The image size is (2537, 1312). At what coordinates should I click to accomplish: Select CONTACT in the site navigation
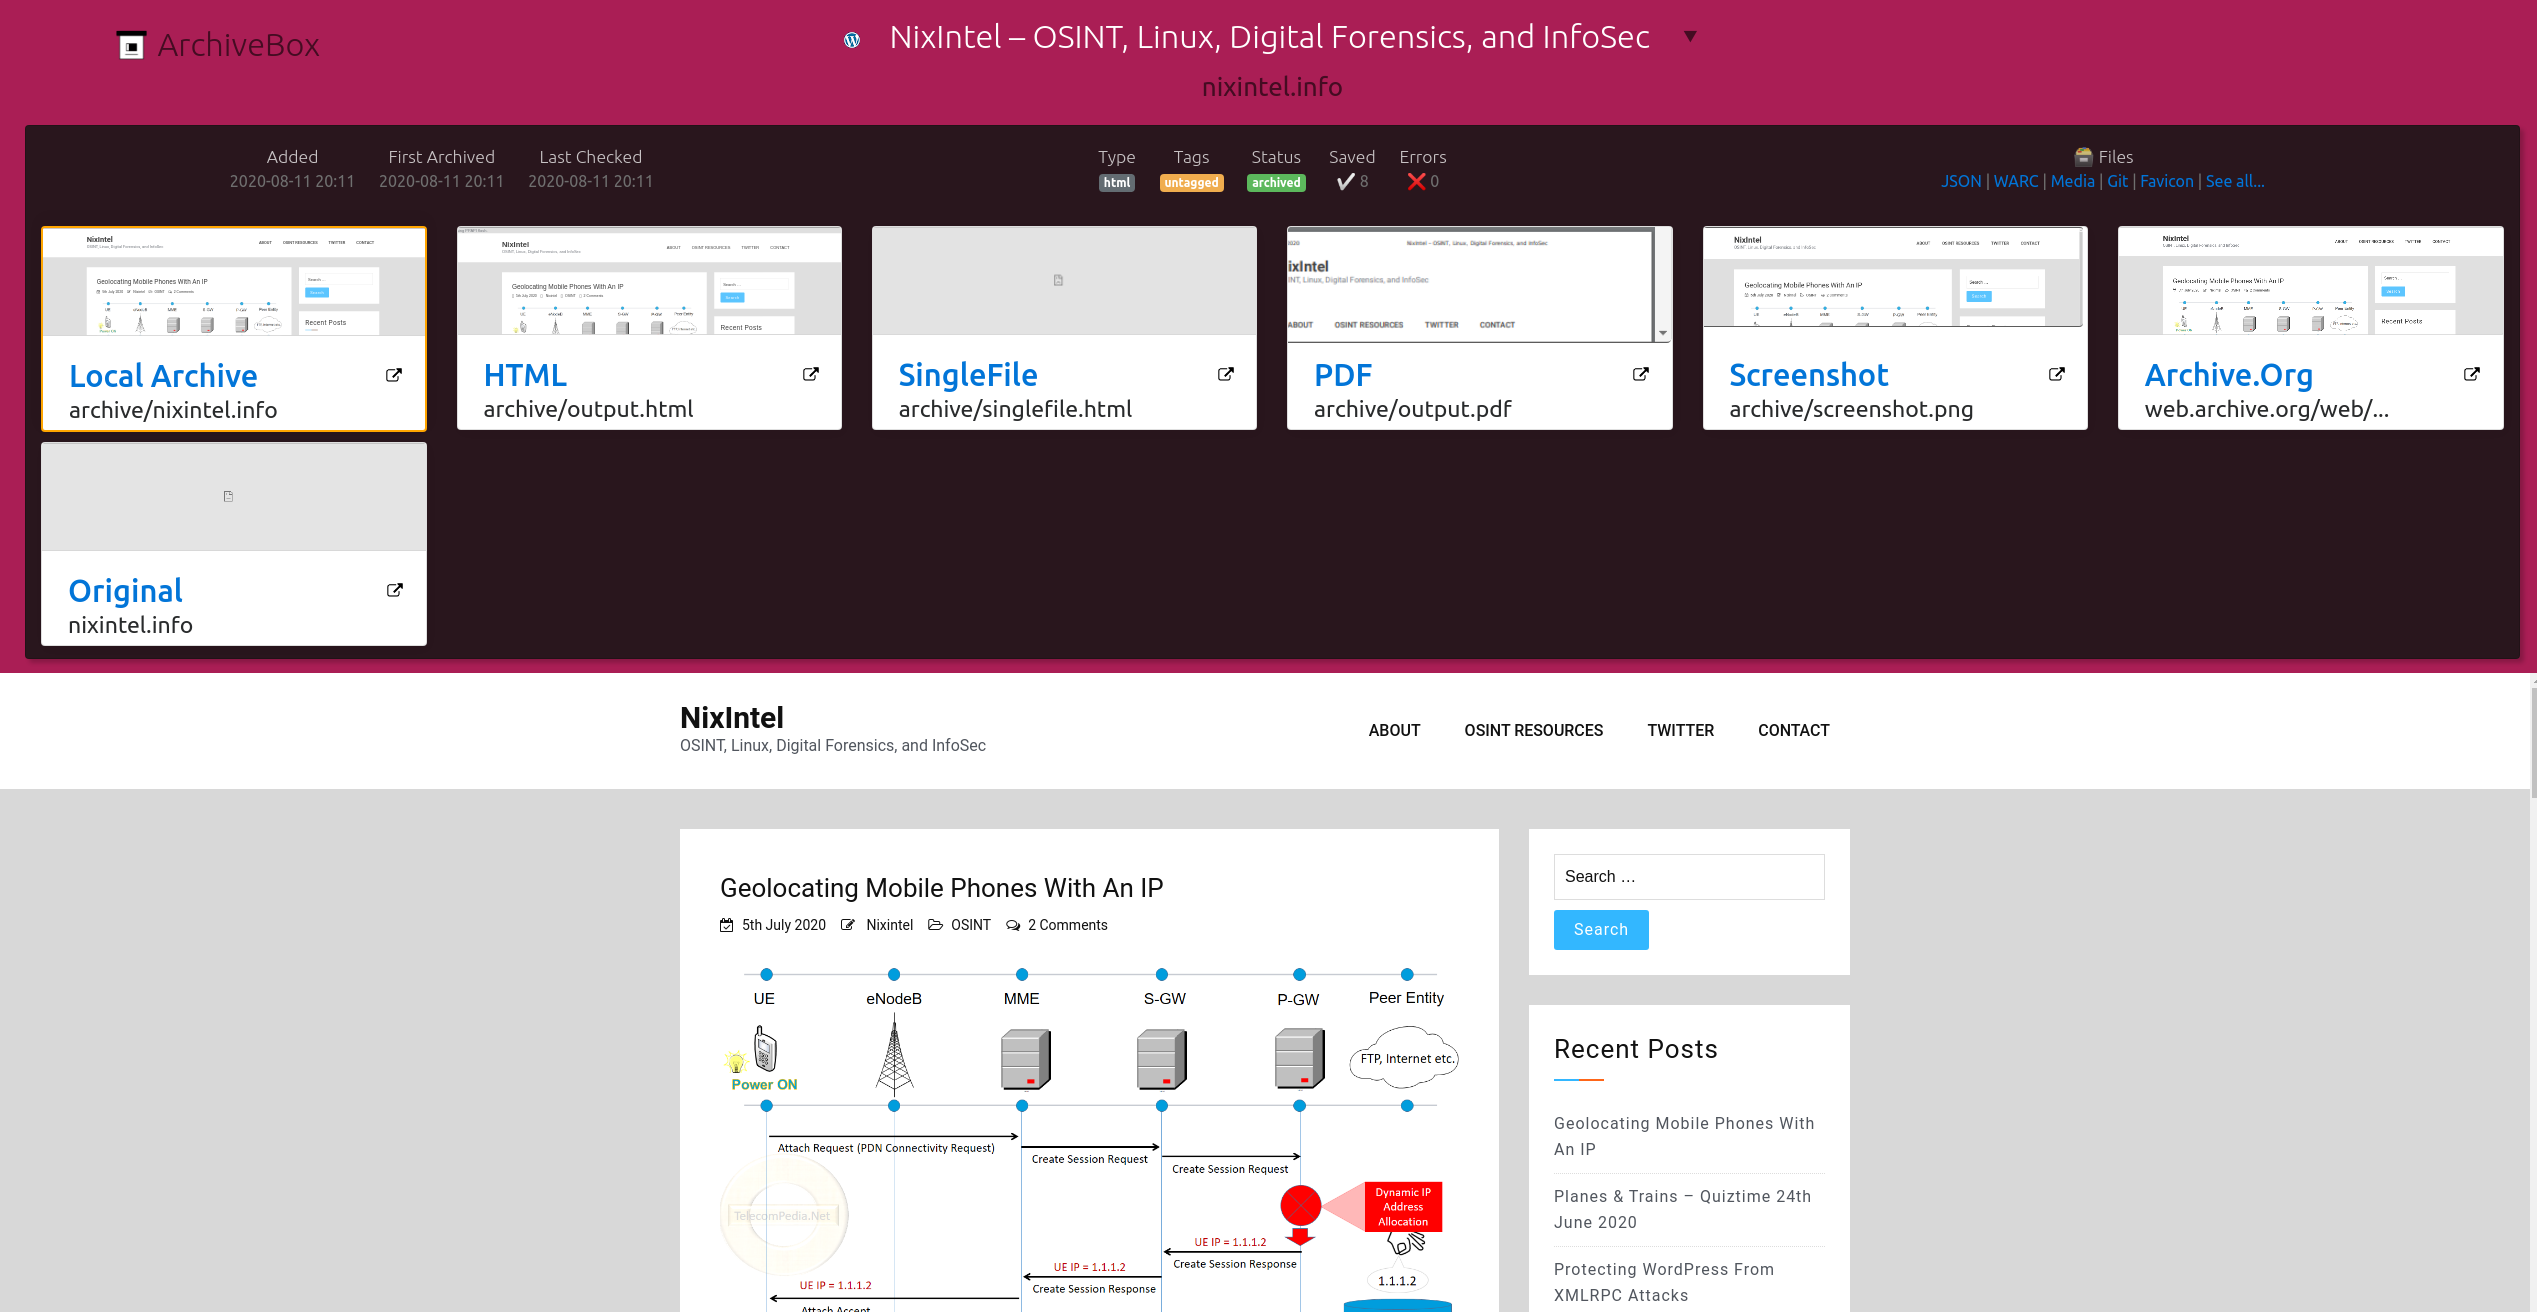pos(1793,730)
